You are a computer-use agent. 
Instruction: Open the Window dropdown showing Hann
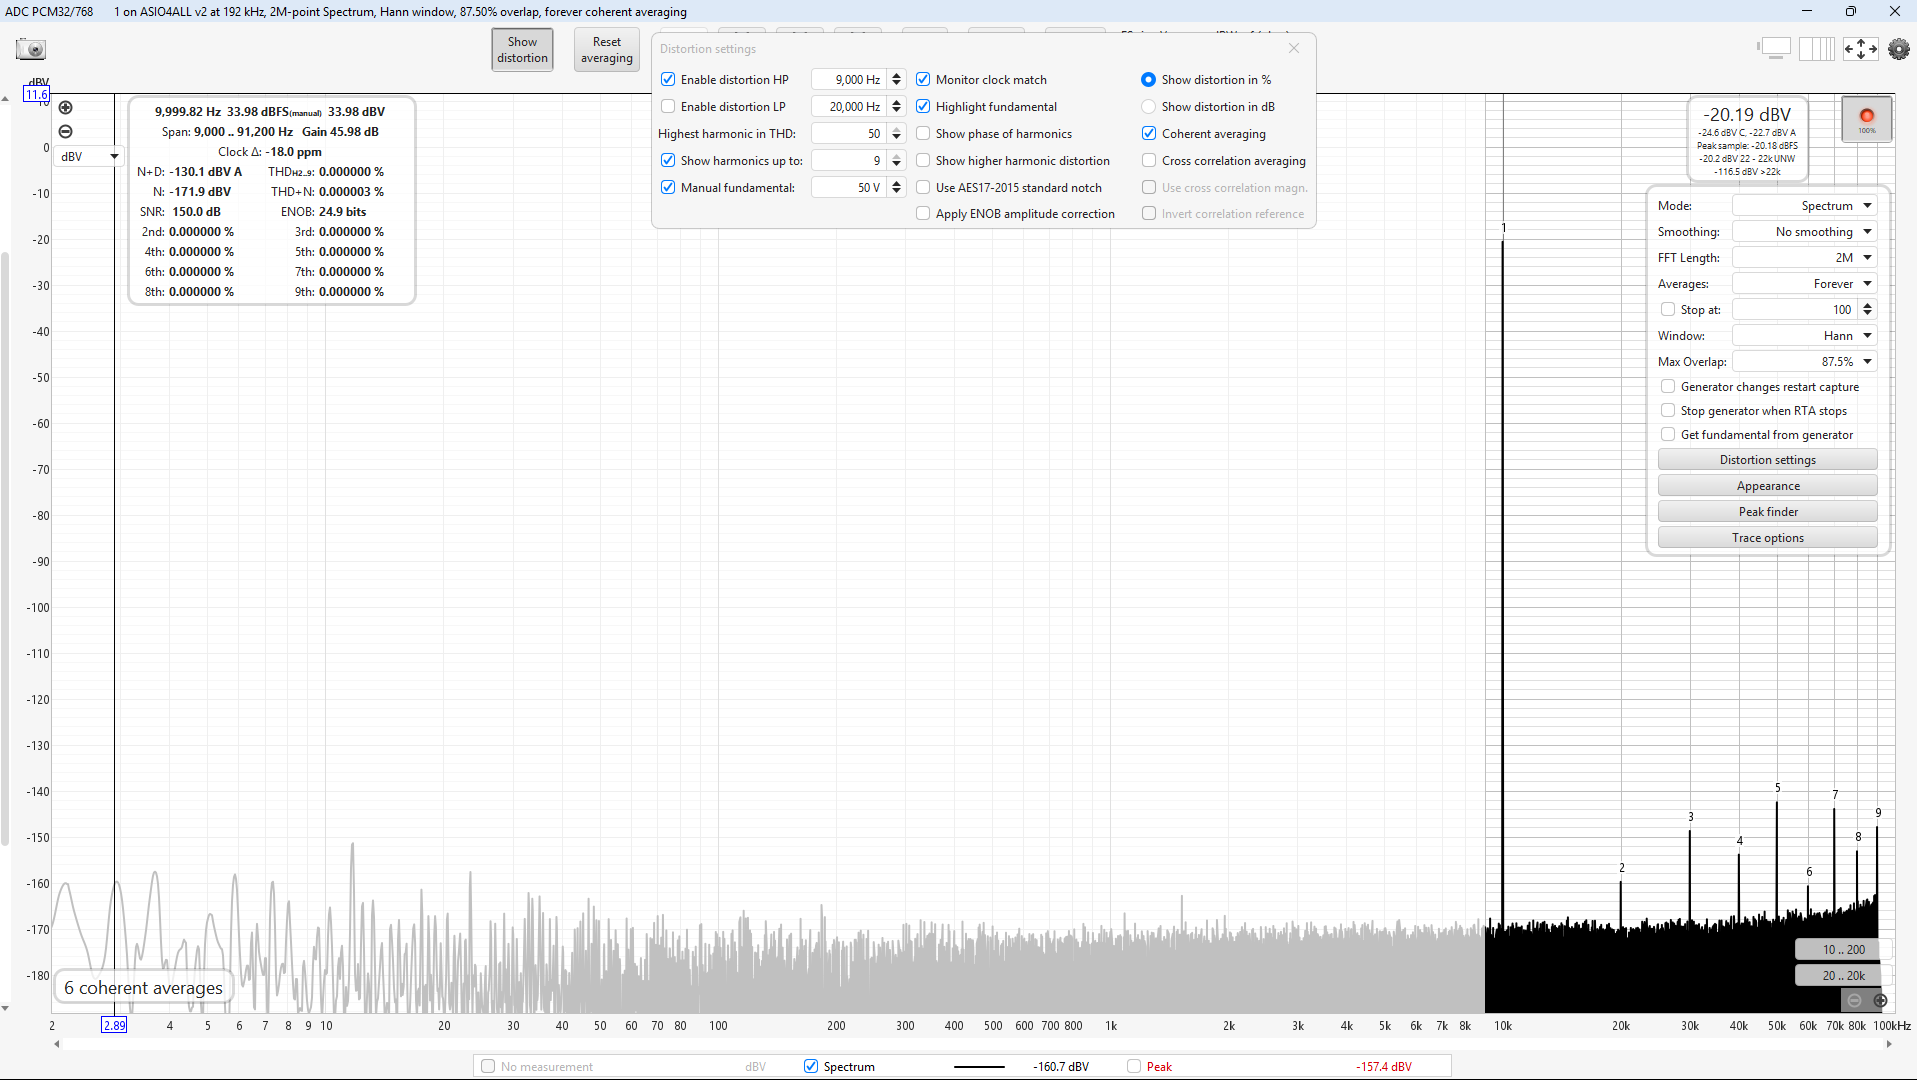point(1804,335)
